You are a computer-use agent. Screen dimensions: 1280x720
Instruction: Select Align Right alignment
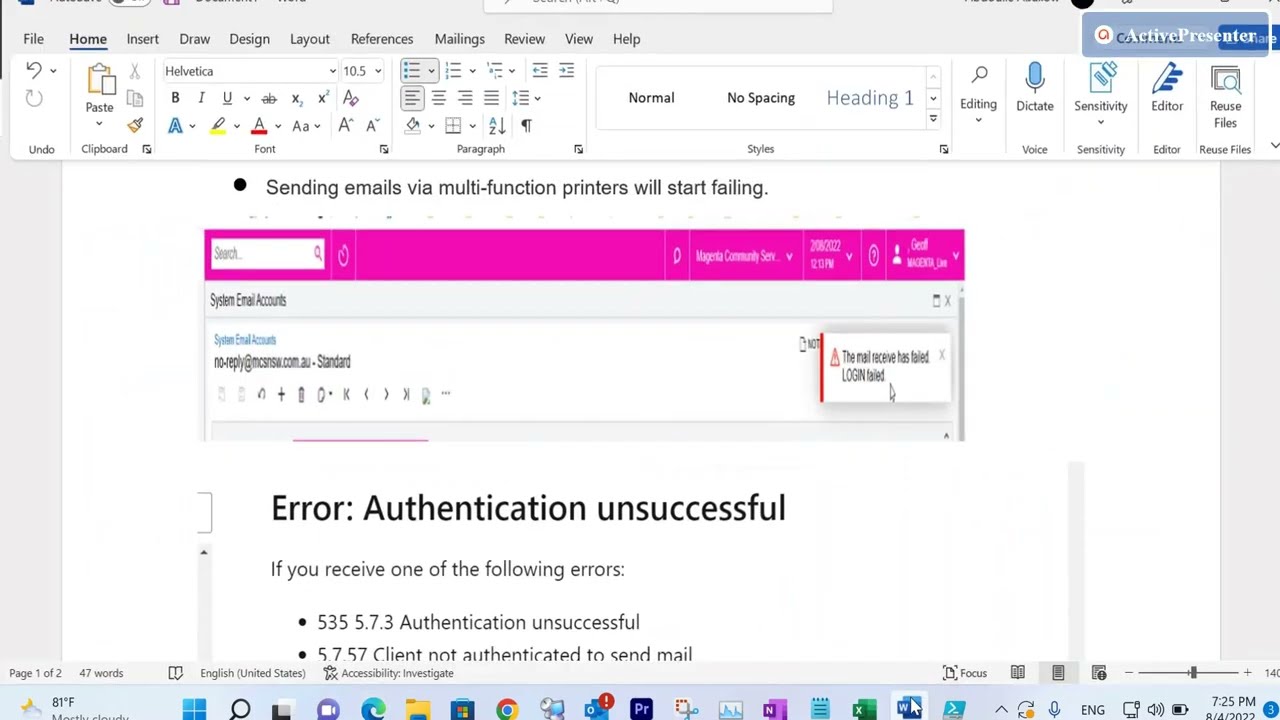465,98
